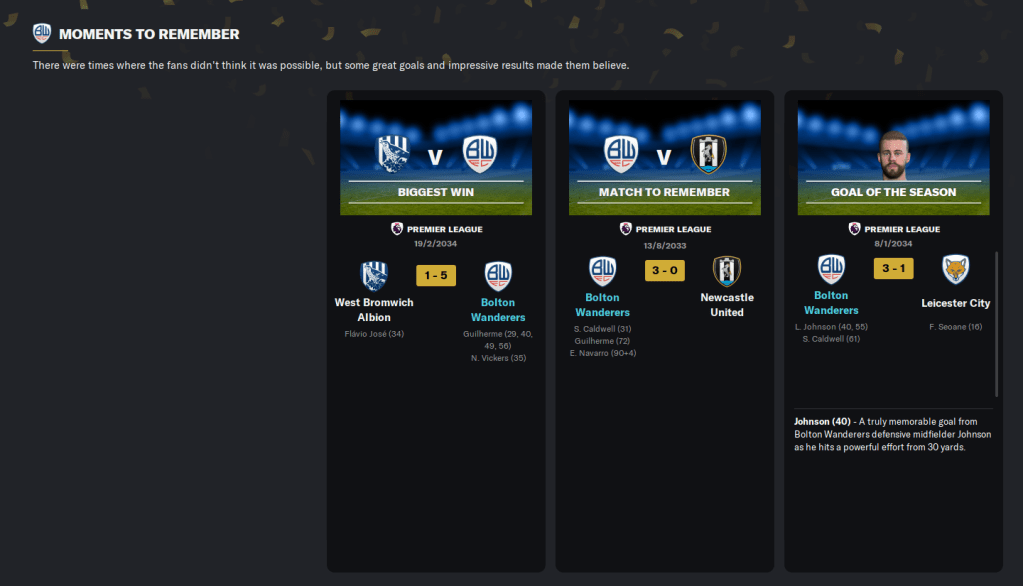Click Newcastle United crest in Match to Remember banner

pos(709,154)
